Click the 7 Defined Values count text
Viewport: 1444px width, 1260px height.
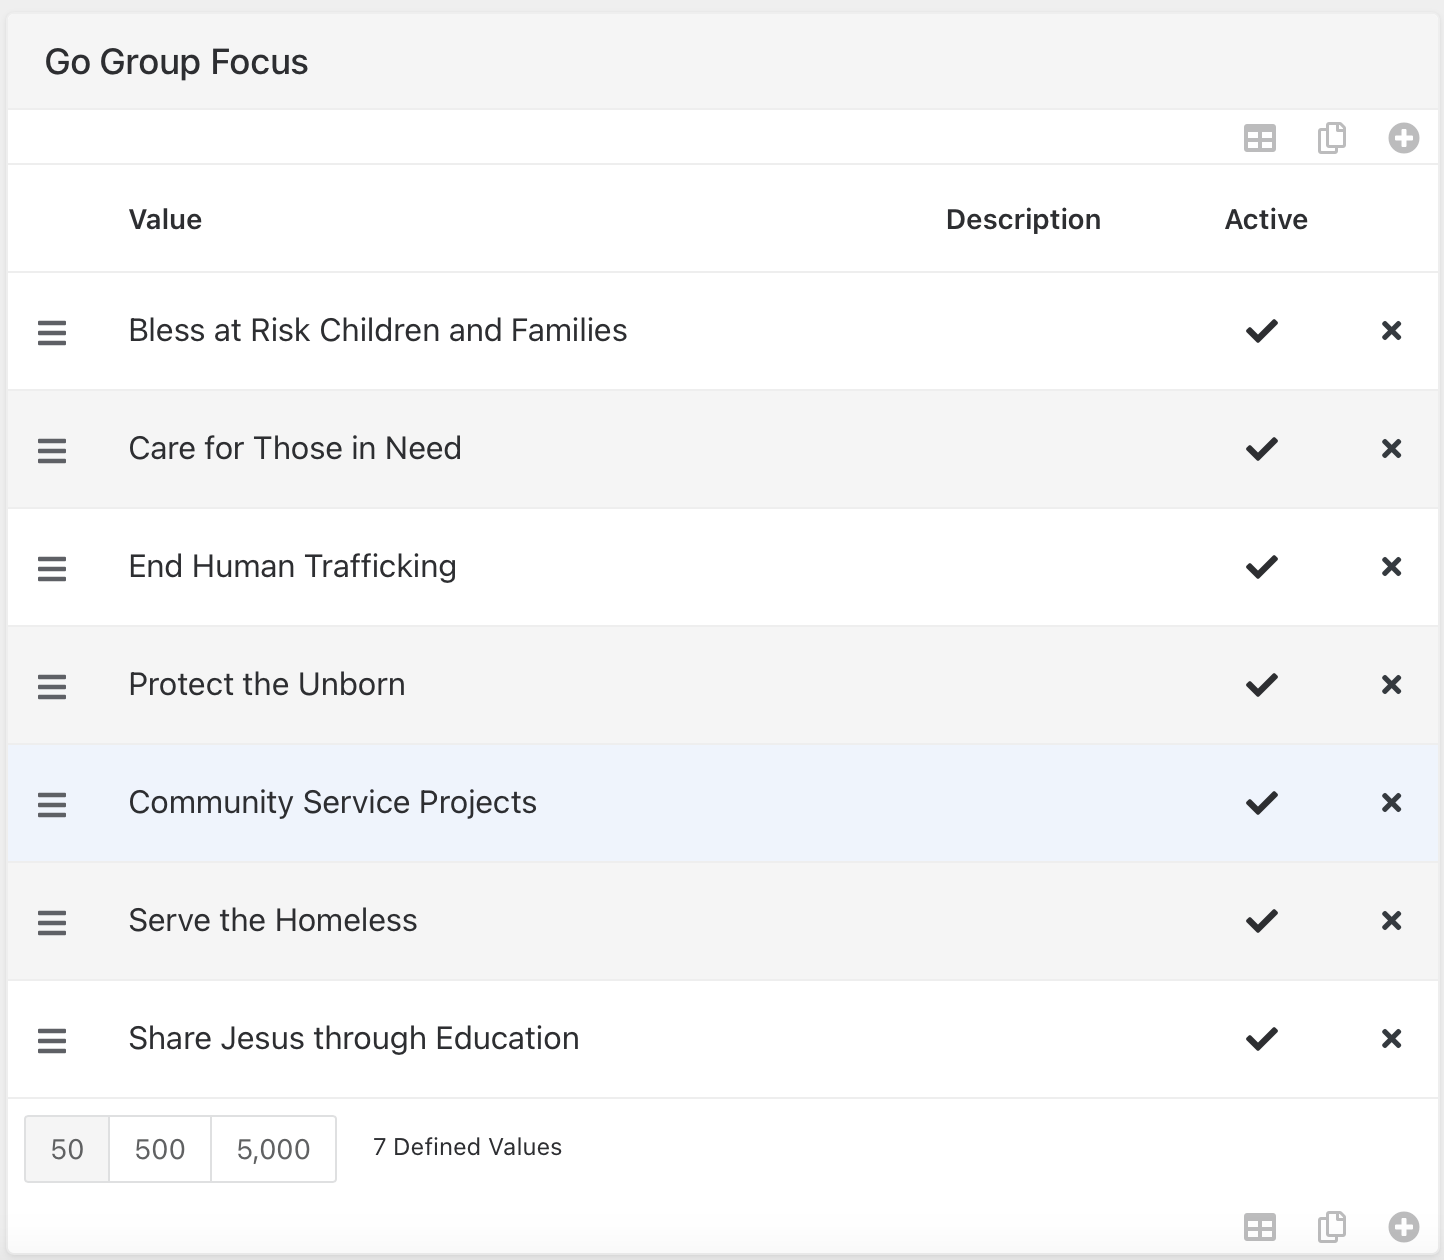click(467, 1147)
